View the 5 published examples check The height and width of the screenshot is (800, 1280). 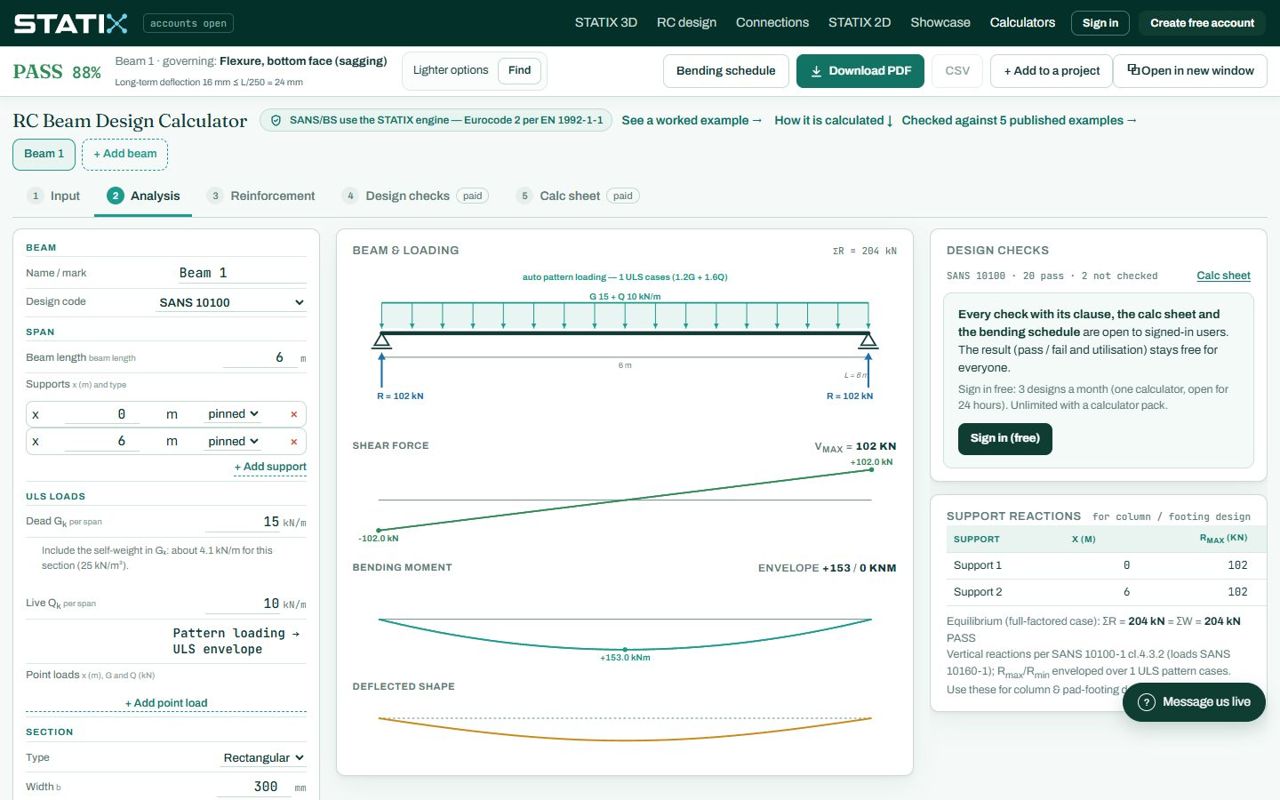point(1020,121)
